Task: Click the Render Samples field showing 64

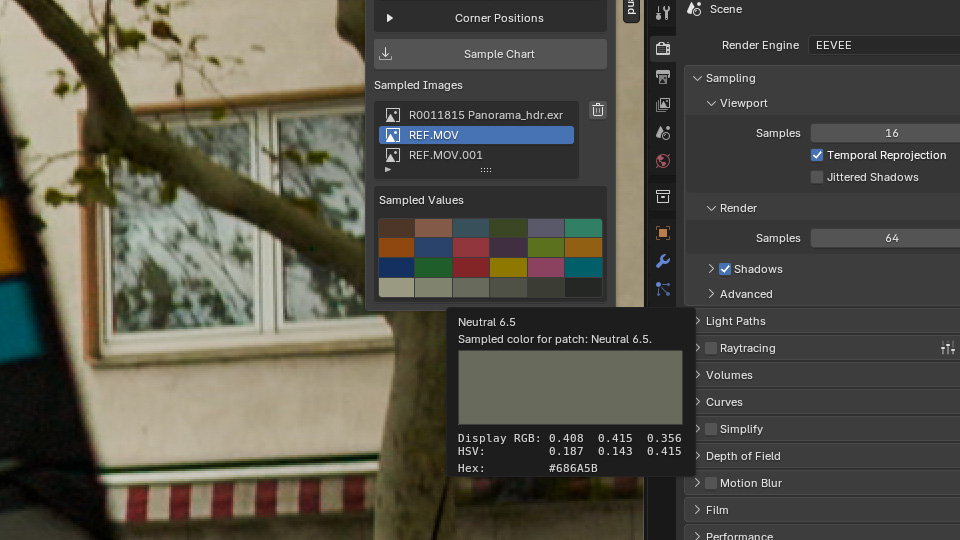Action: click(x=885, y=238)
